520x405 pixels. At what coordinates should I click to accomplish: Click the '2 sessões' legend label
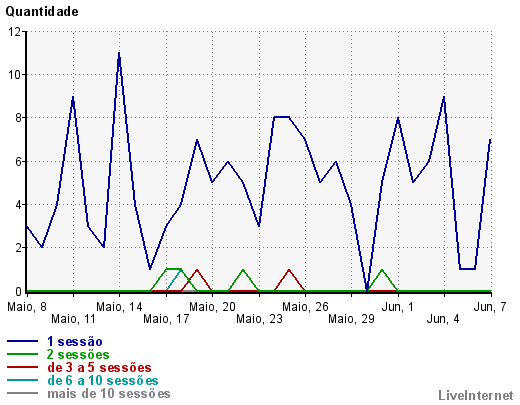coord(78,354)
